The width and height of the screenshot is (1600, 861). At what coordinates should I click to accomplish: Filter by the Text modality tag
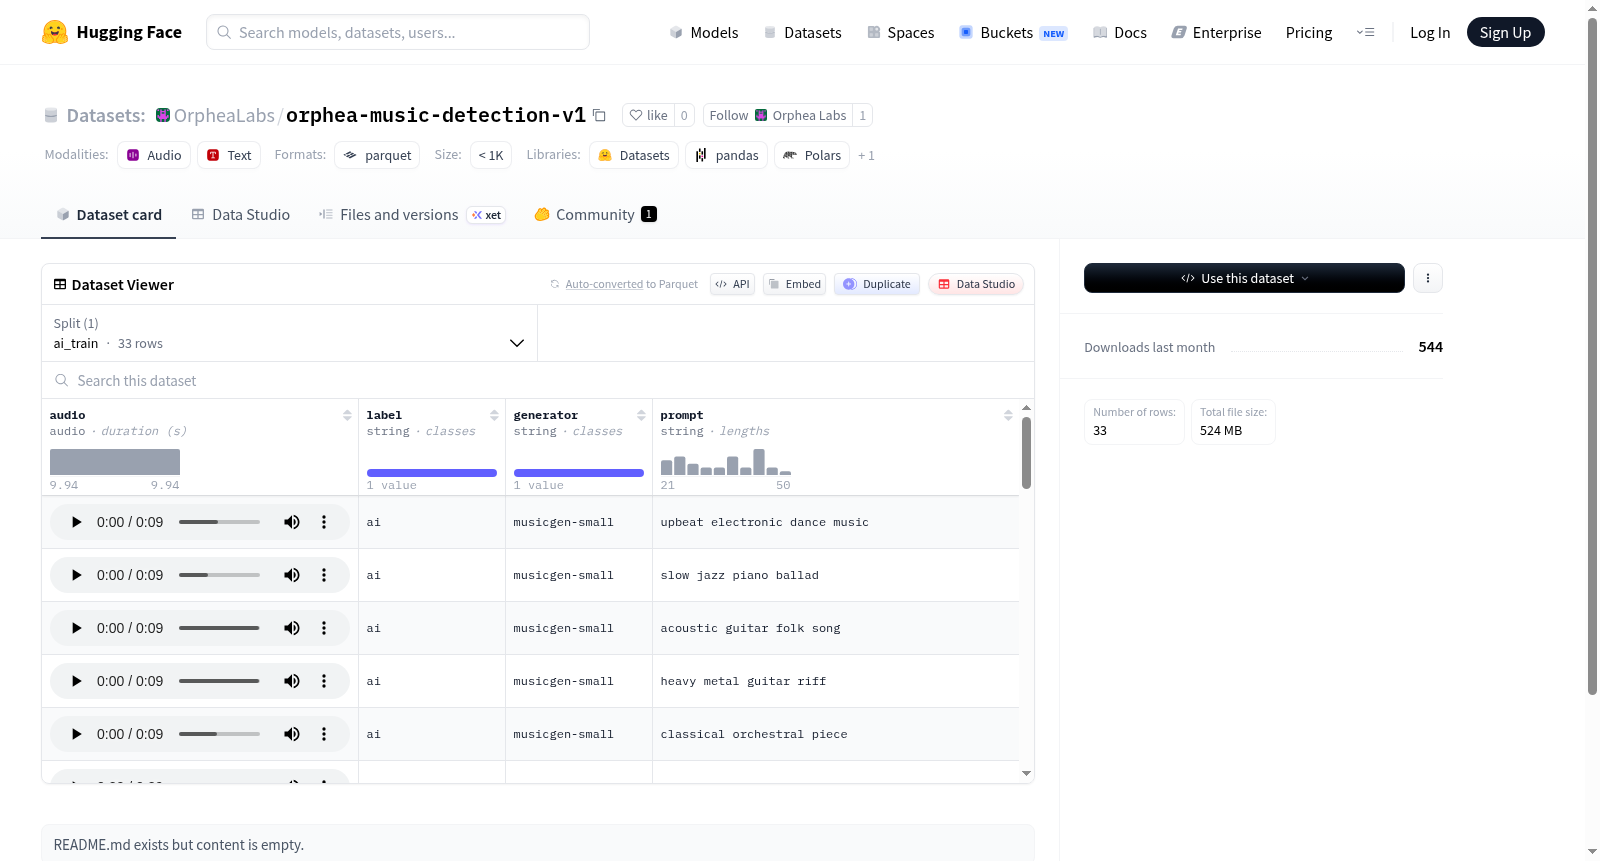point(229,155)
